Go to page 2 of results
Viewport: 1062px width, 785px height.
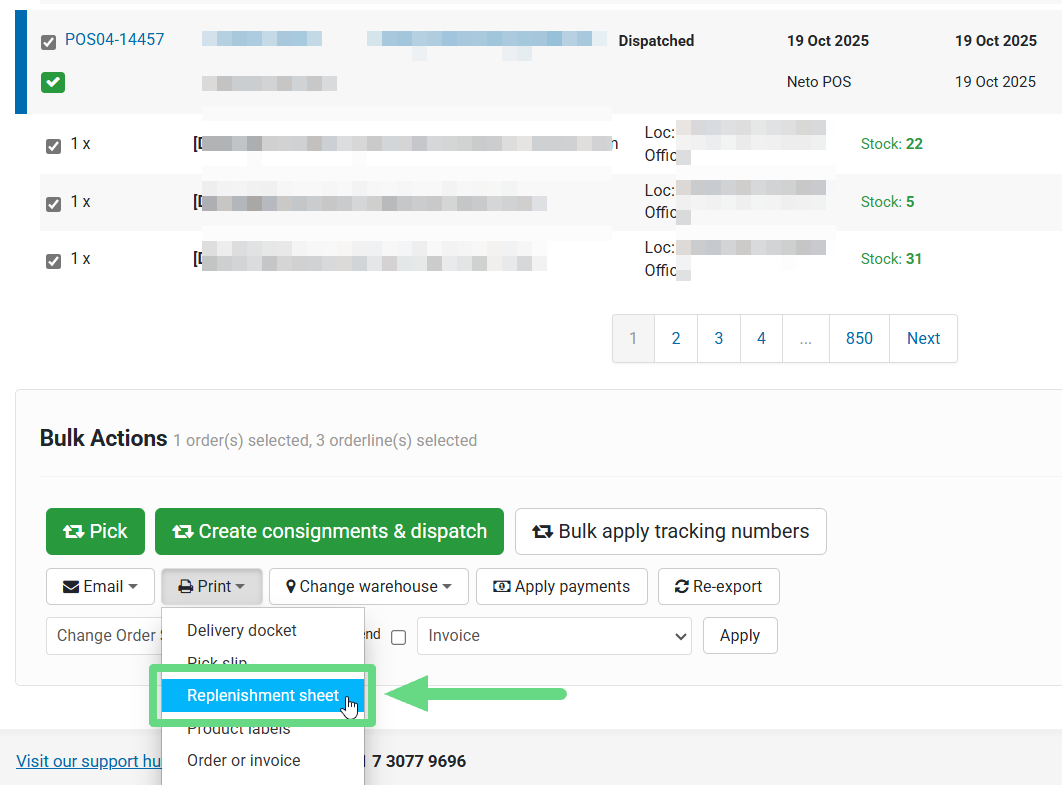[676, 339]
